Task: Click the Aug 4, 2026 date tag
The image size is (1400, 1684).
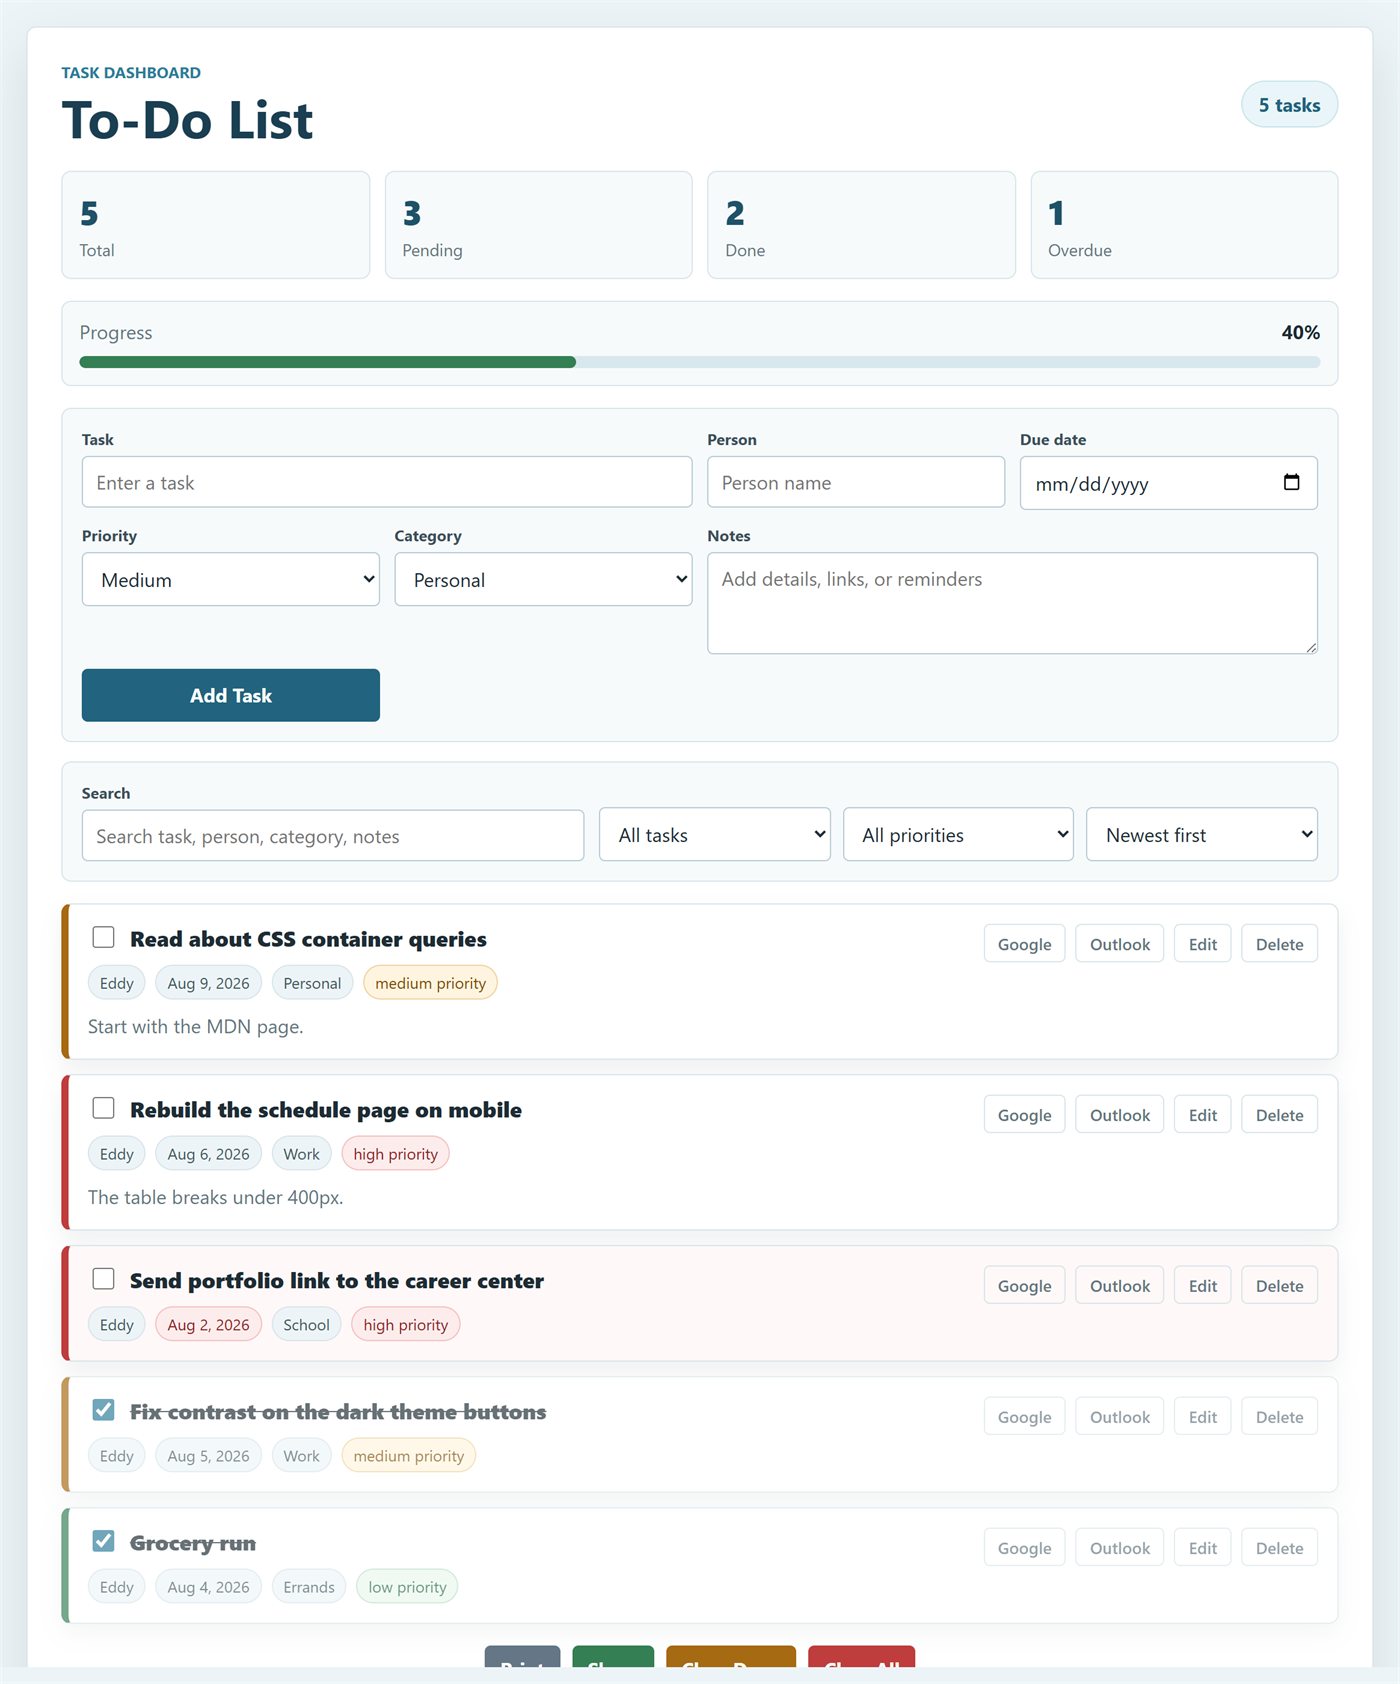Action: pyautogui.click(x=208, y=1587)
